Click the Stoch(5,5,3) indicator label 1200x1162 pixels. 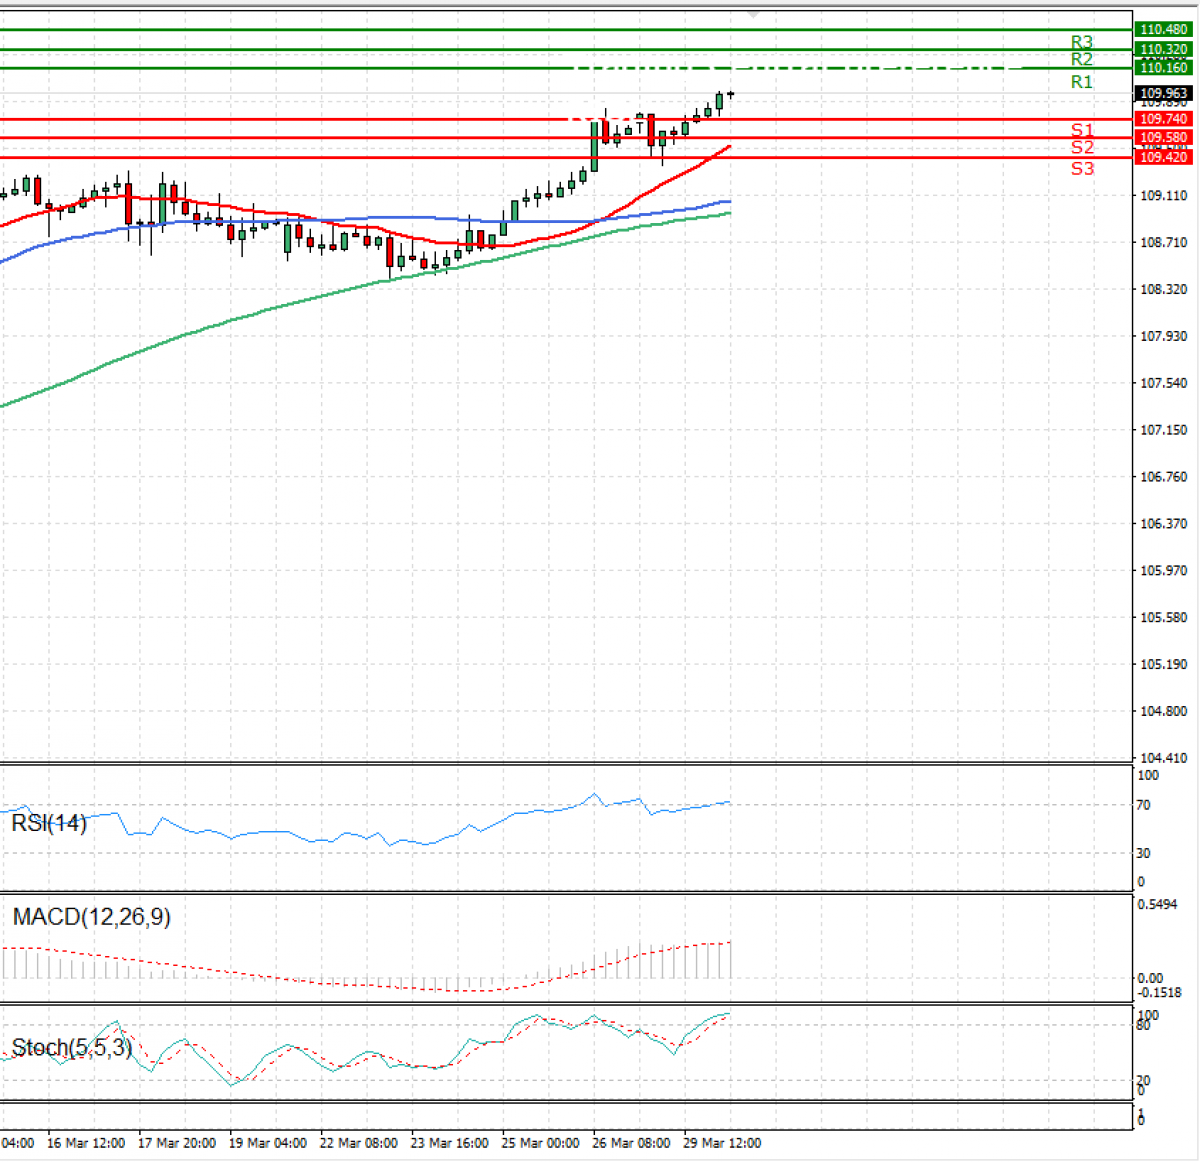[x=71, y=1047]
